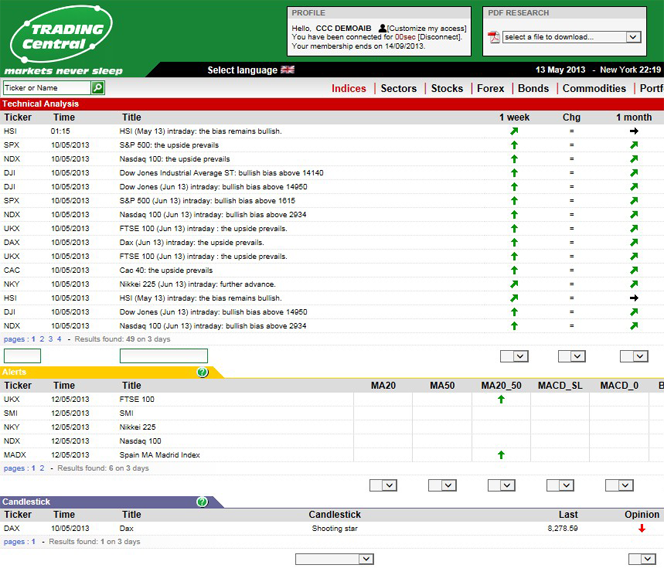
Task: Go to Alerts results page 2
Action: [42, 468]
